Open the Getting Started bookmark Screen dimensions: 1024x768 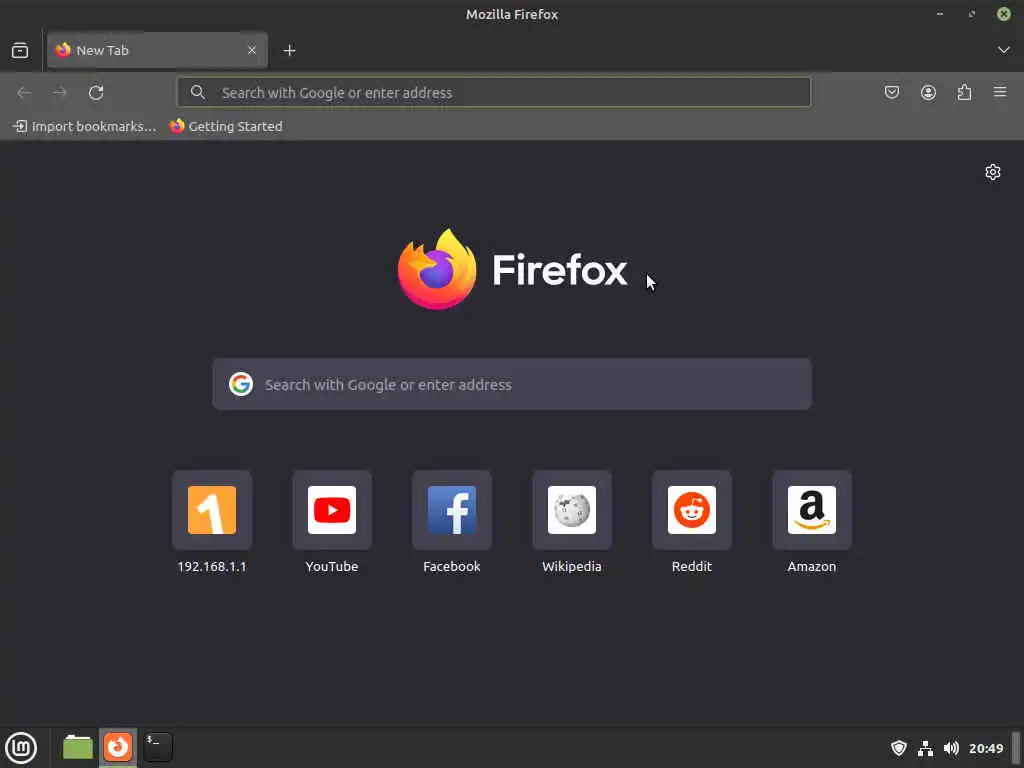coord(226,126)
